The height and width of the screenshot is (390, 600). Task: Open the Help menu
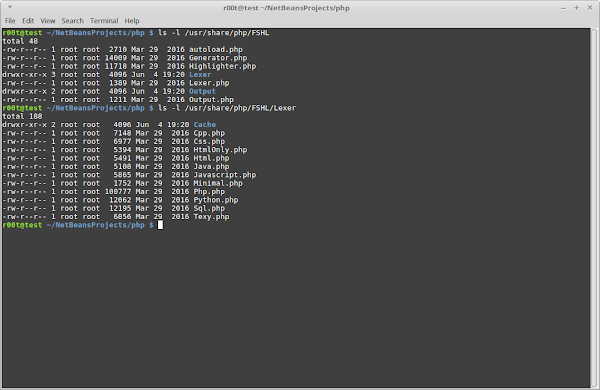coord(132,21)
